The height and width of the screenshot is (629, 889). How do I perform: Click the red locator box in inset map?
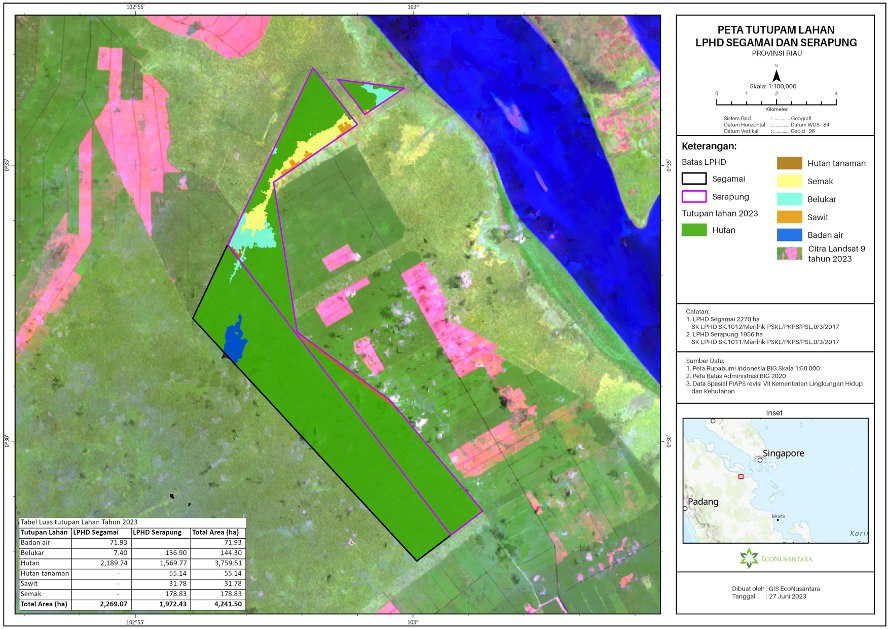740,476
